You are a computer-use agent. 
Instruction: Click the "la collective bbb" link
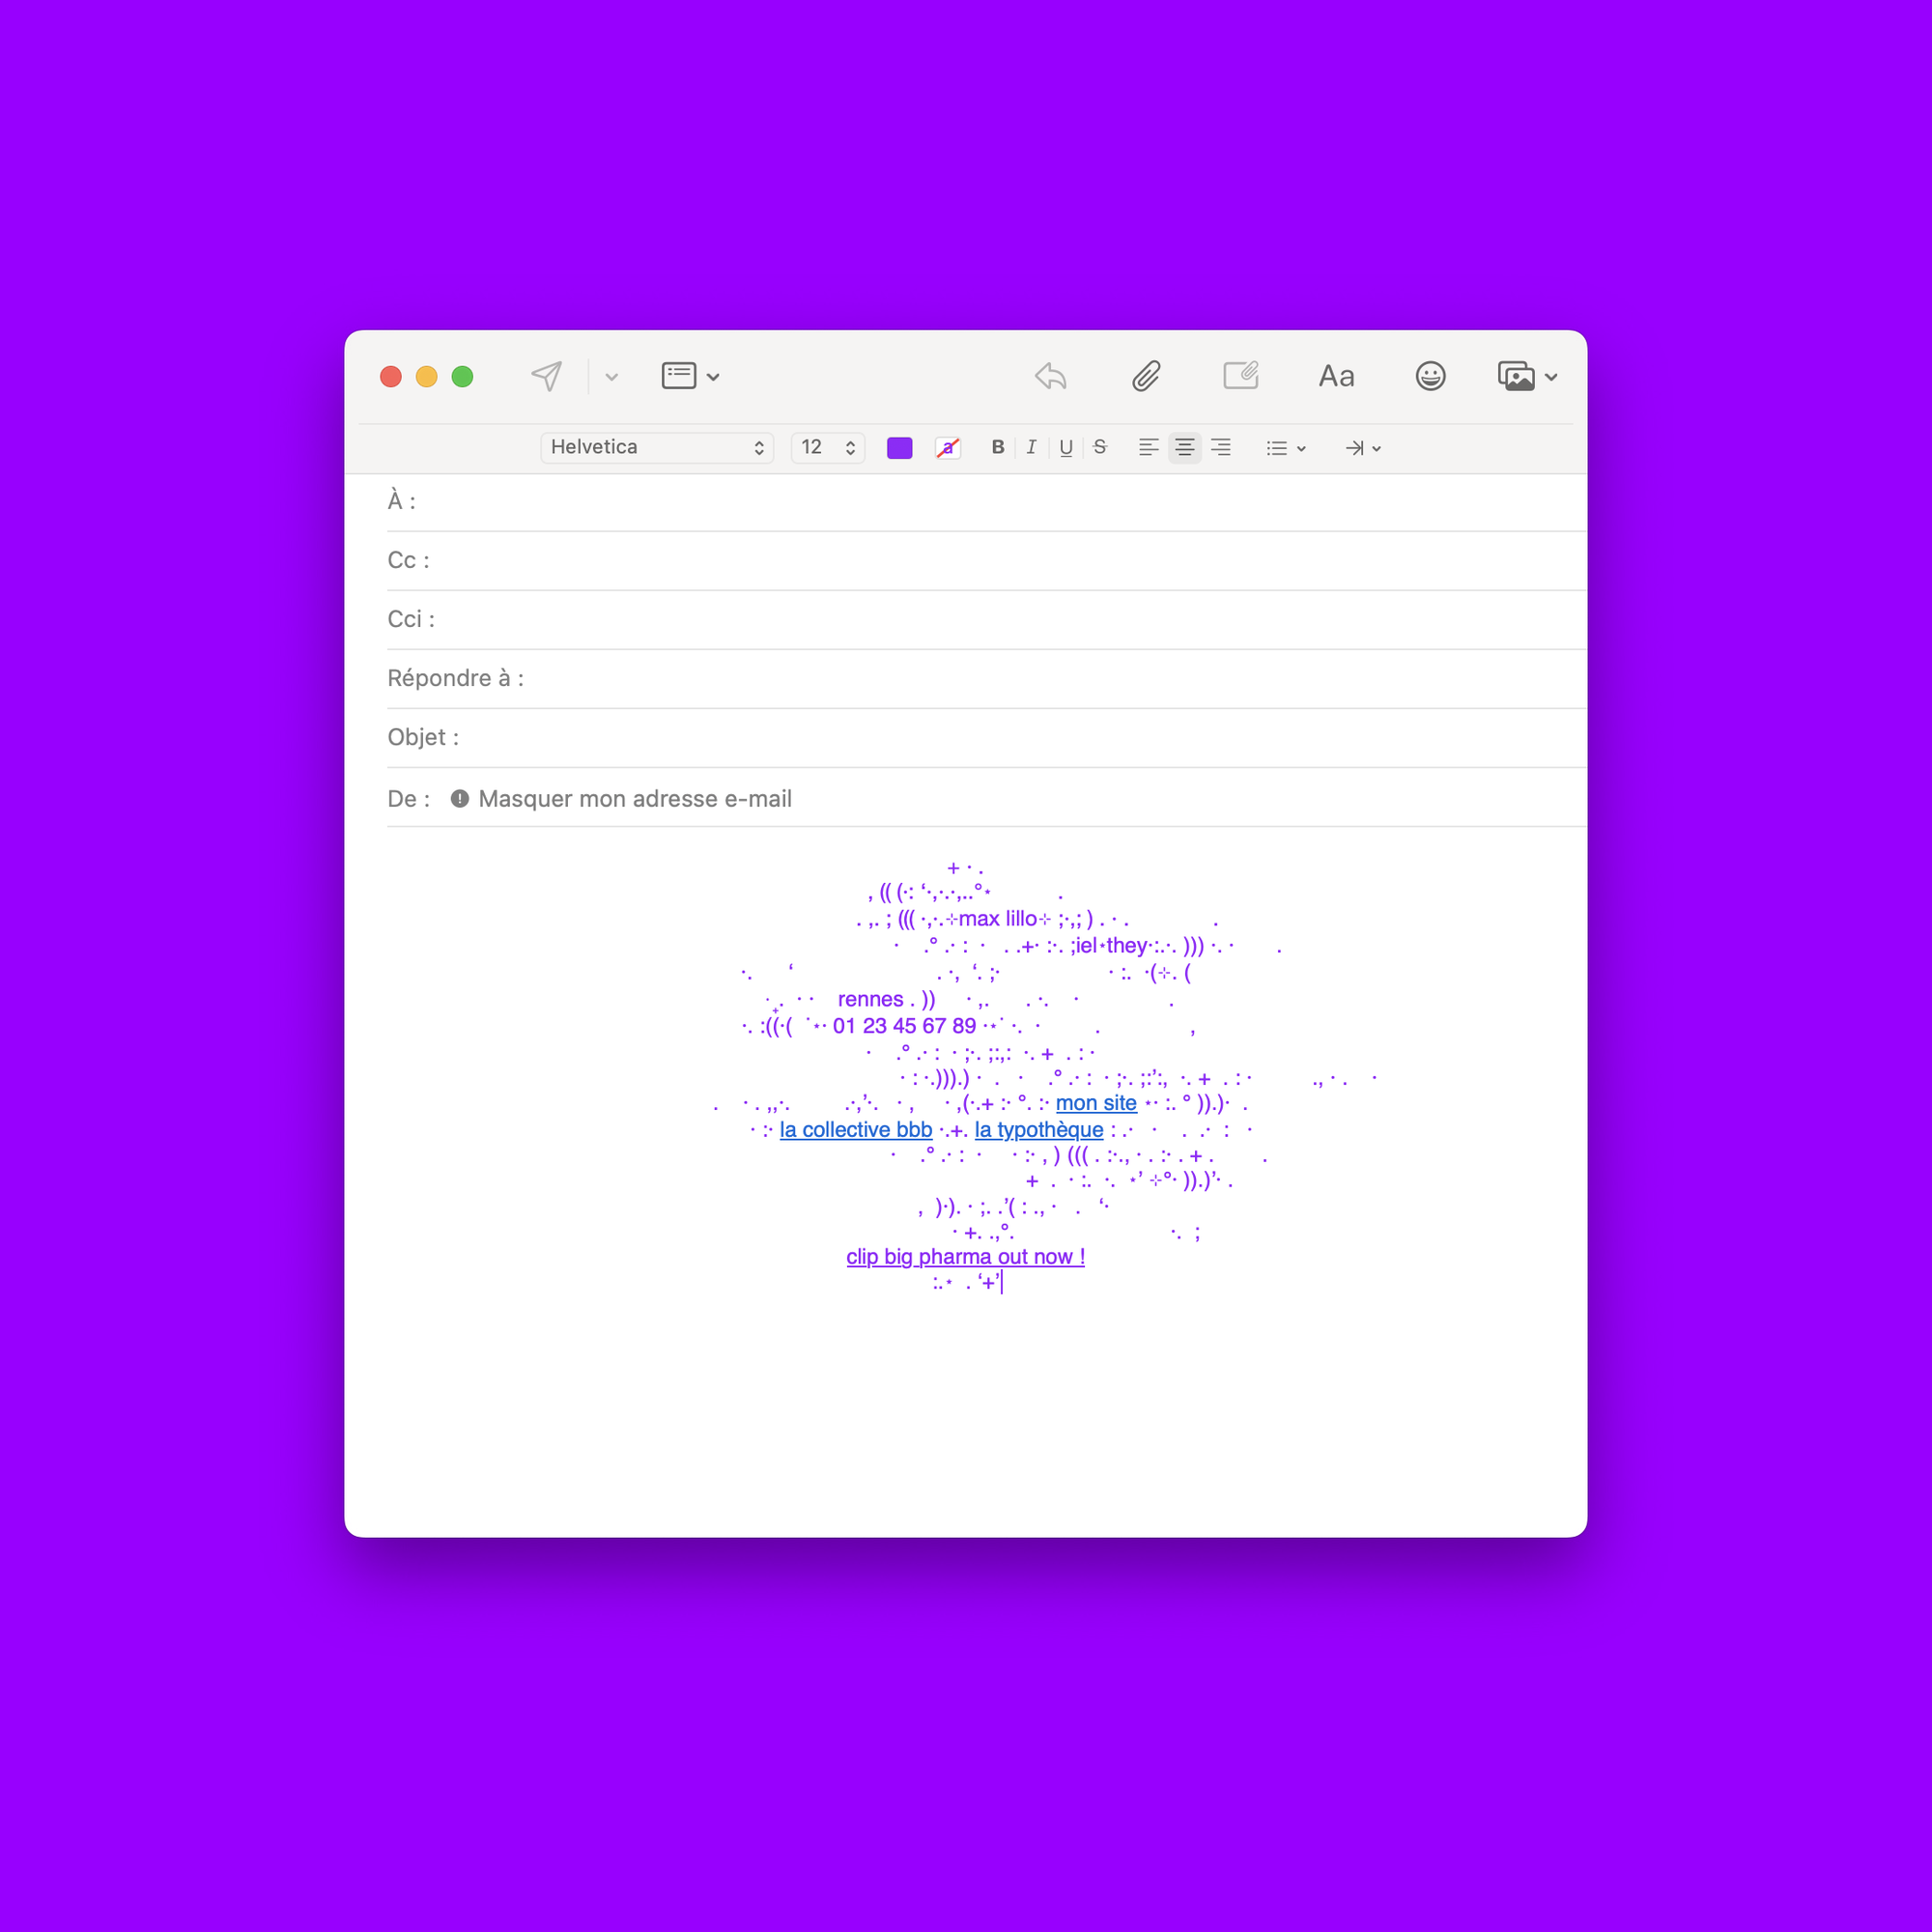855,1130
